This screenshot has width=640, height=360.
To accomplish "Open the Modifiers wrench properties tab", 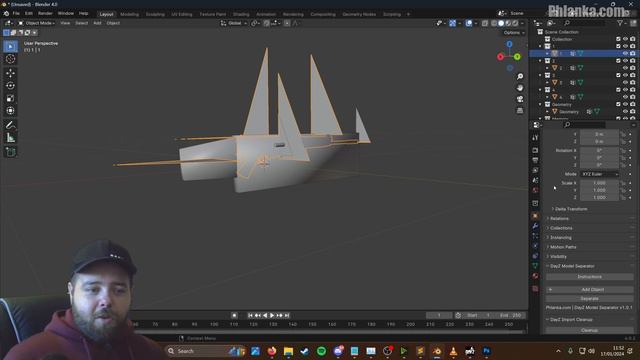I will pos(535,226).
